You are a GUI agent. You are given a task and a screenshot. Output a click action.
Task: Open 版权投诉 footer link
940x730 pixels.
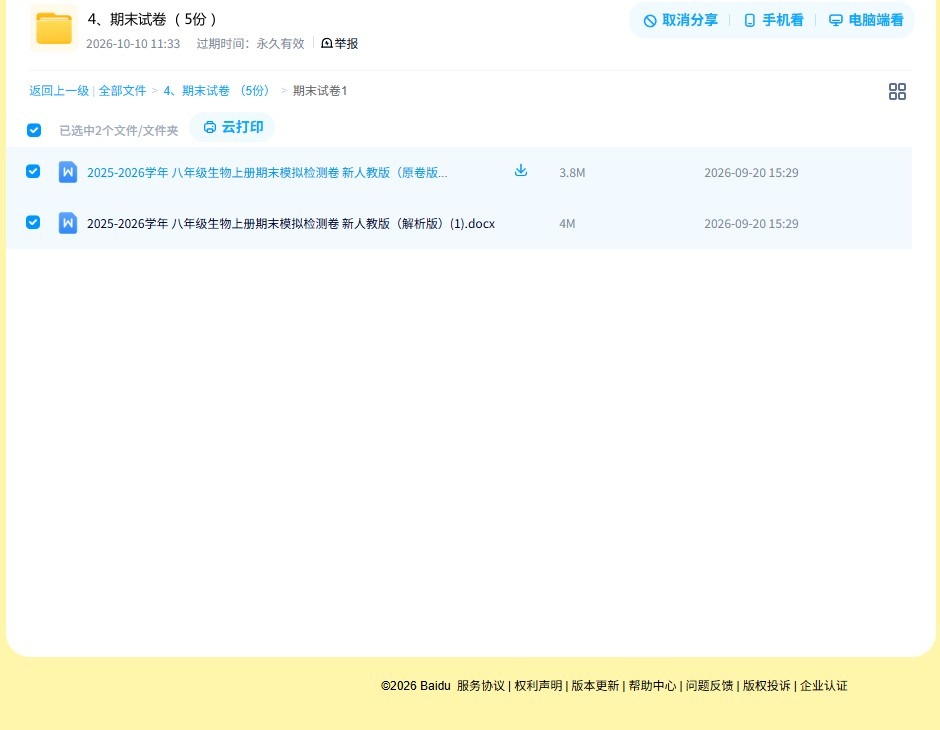pos(767,686)
